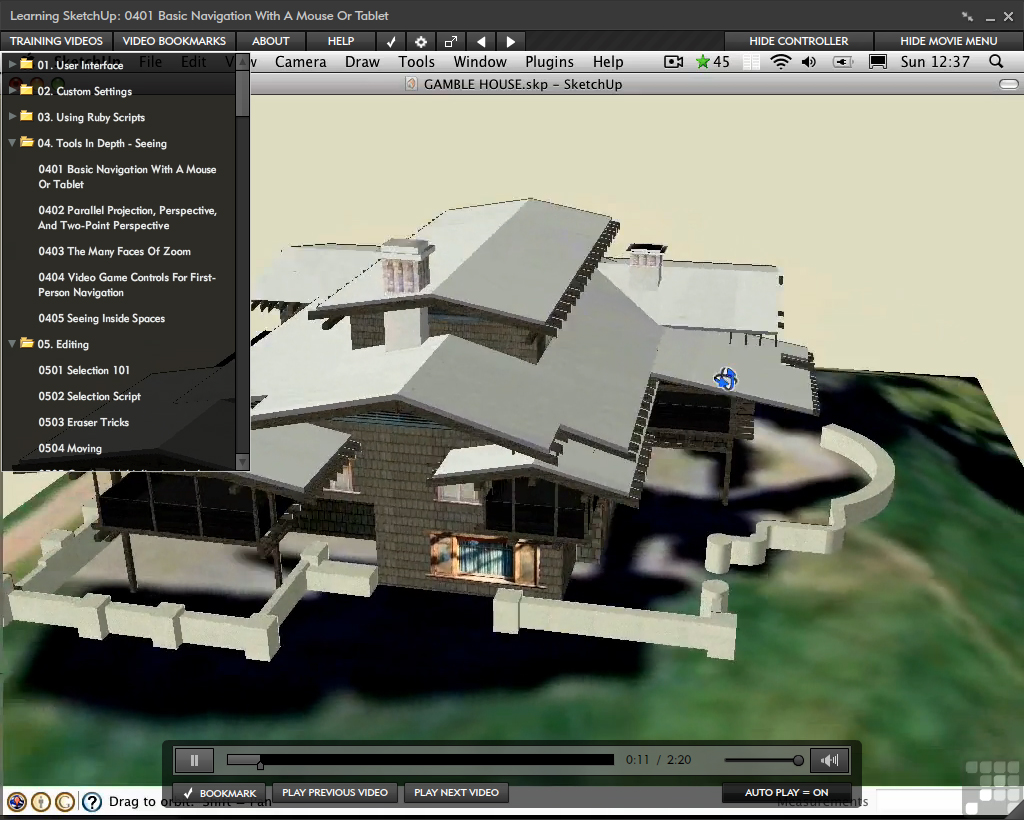The width and height of the screenshot is (1024, 820).
Task: Click the folder icon for 02. Custom Settings
Action: point(26,90)
